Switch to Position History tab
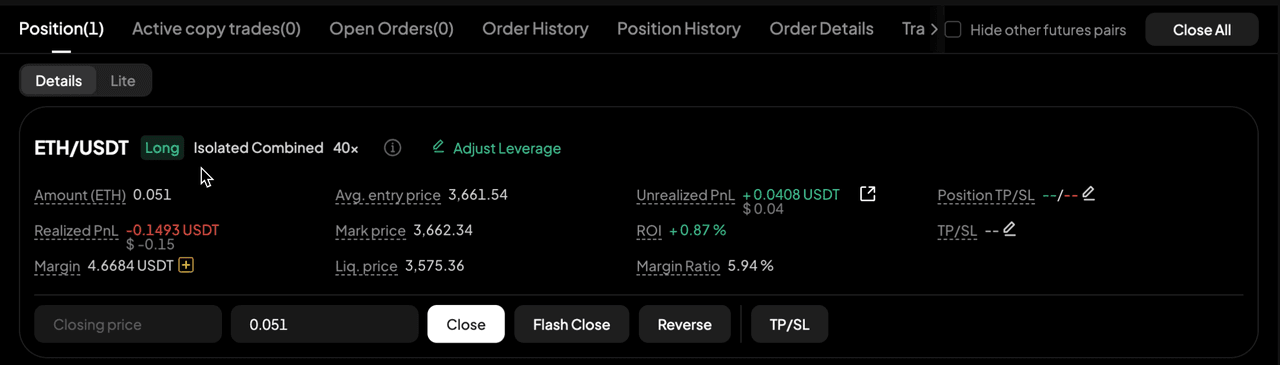The height and width of the screenshot is (365, 1280). tap(679, 29)
